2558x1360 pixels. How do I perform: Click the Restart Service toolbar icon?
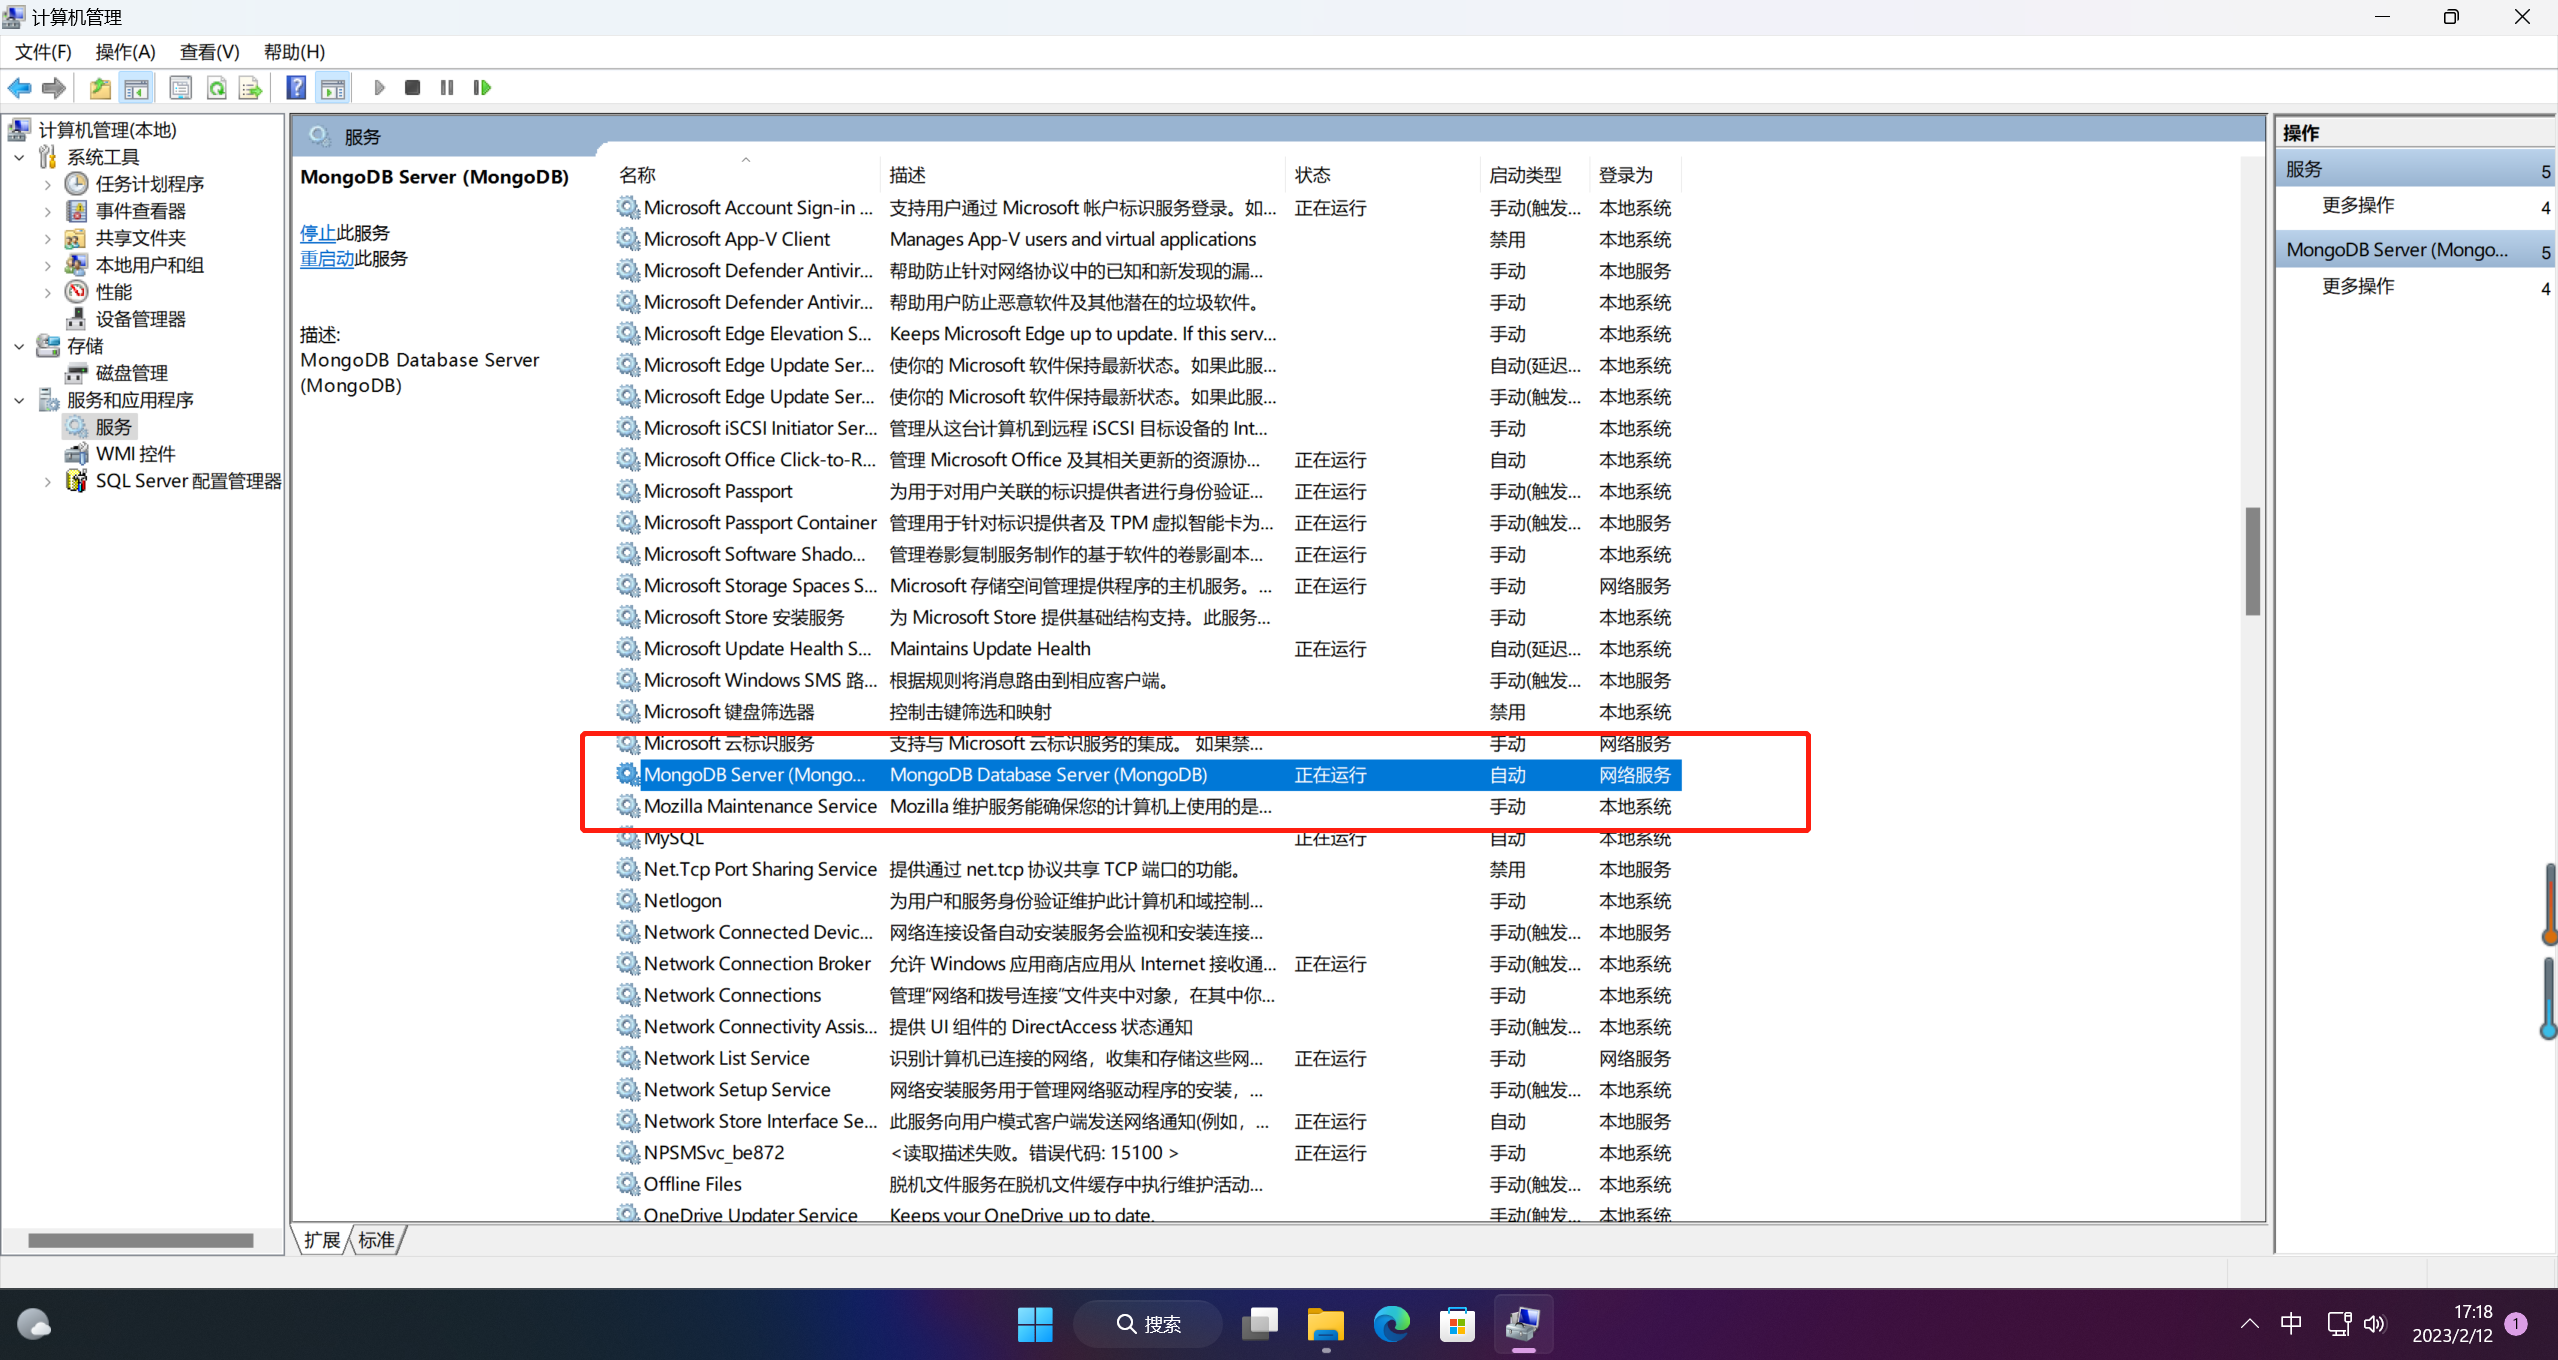coord(482,88)
